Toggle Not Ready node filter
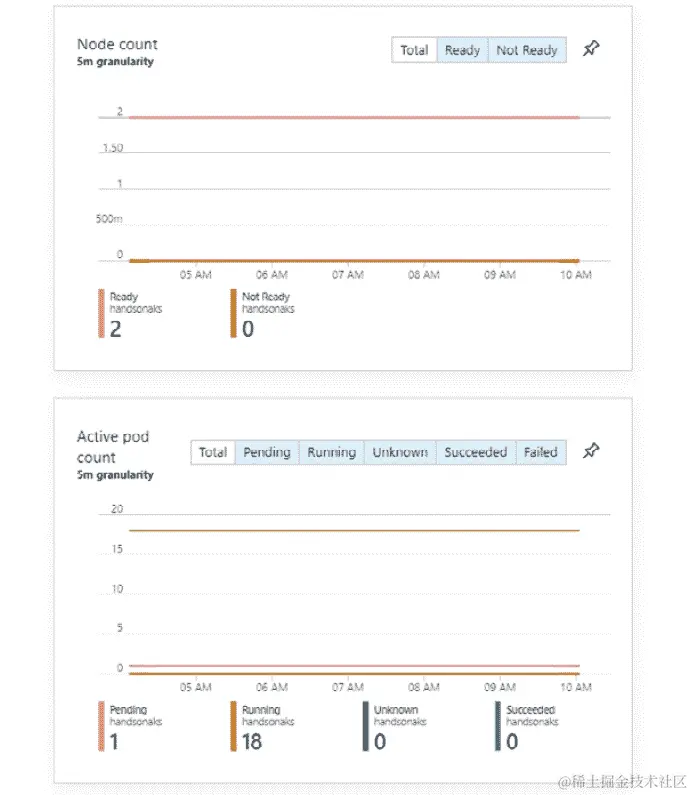Image resolution: width=692 pixels, height=795 pixels. (527, 50)
